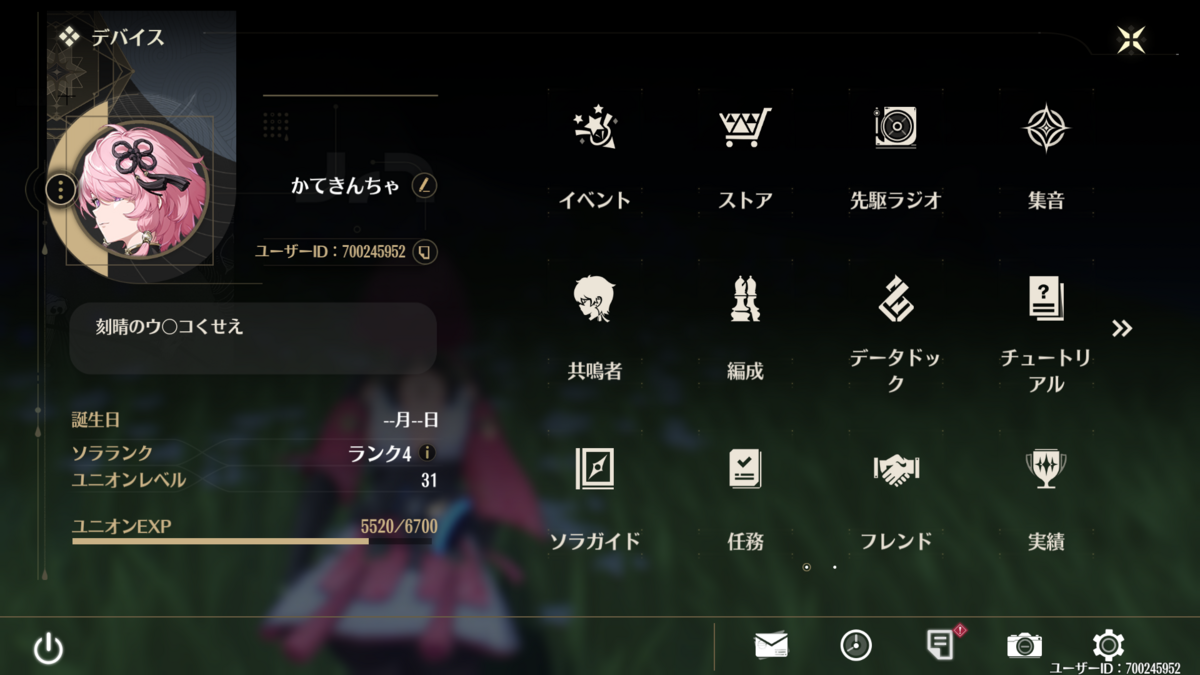This screenshot has height=675, width=1200.
Task: Open the ソラガイド compass book icon
Action: tap(595, 468)
